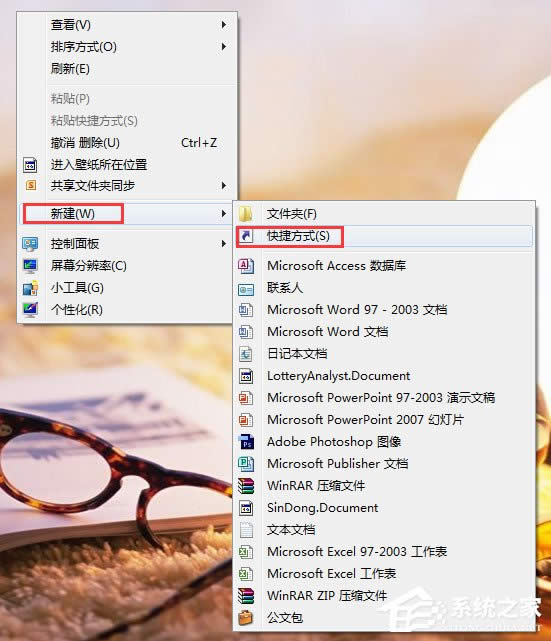Image resolution: width=551 pixels, height=641 pixels.
Task: Click the icon beside SinDong.Document
Action: click(x=246, y=508)
